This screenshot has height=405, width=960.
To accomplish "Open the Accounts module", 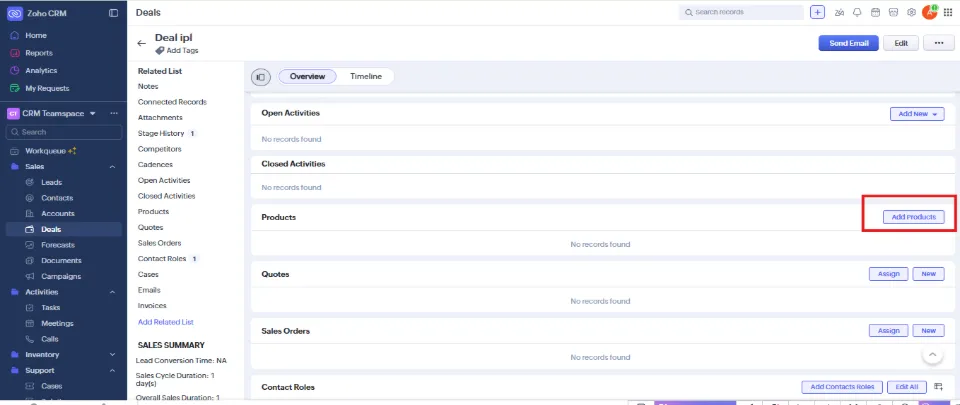I will [58, 214].
